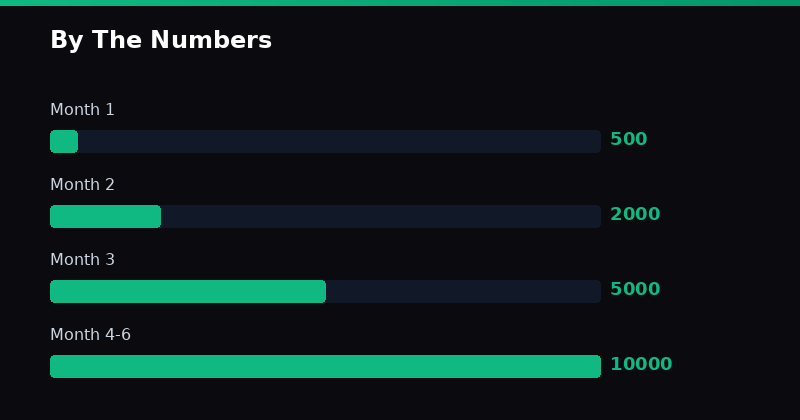
Task: Select the "Month 2" label
Action: coord(82,185)
